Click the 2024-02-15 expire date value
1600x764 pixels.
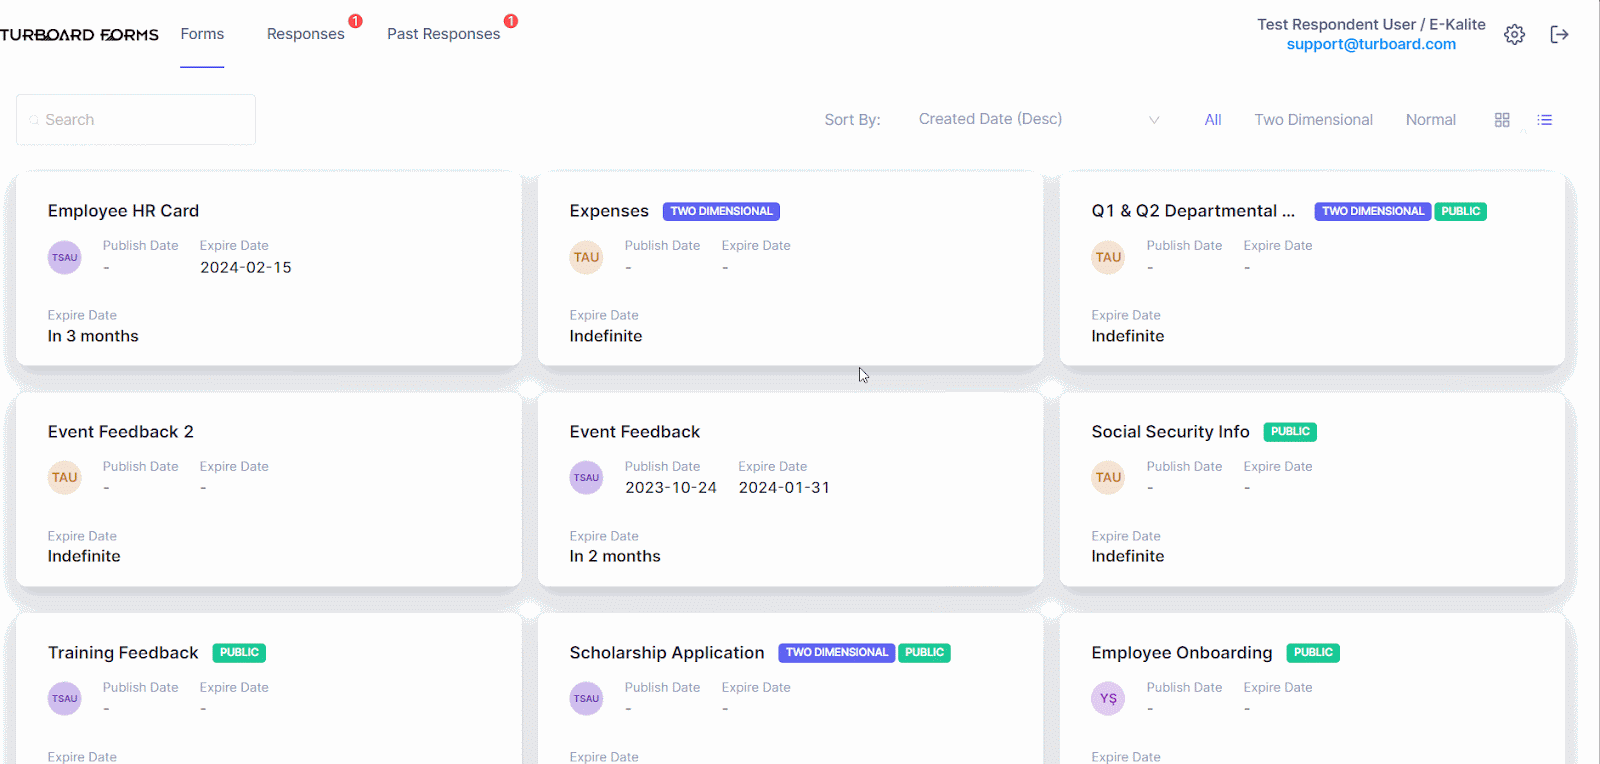click(x=246, y=268)
